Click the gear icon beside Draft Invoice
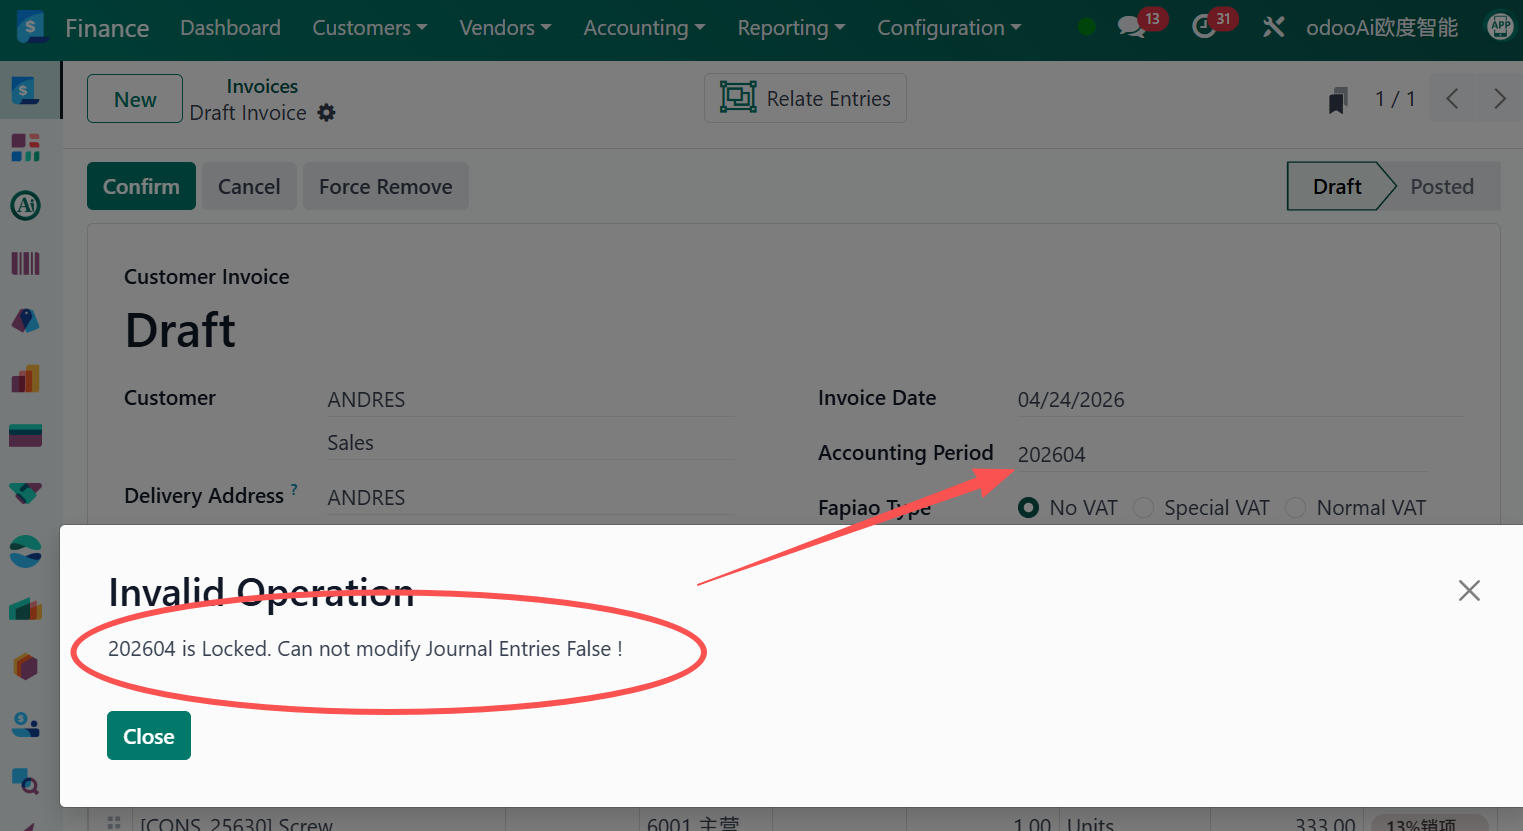This screenshot has width=1523, height=831. point(326,113)
